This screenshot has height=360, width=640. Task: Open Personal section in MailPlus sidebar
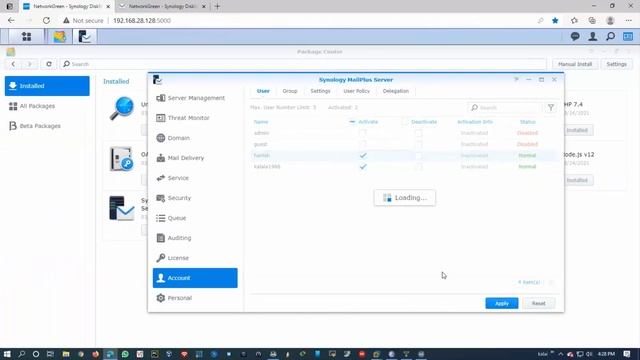coord(195,298)
